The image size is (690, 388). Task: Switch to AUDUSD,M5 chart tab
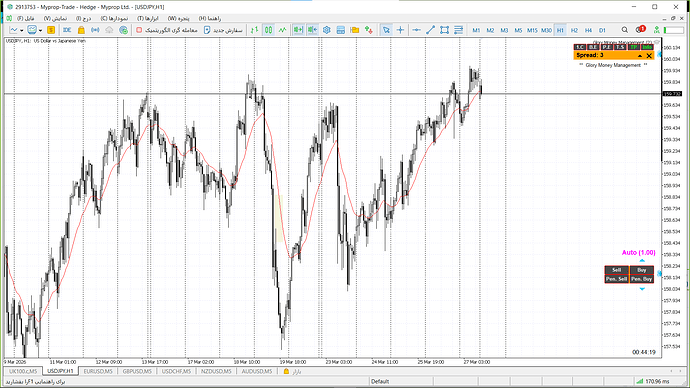pos(257,371)
